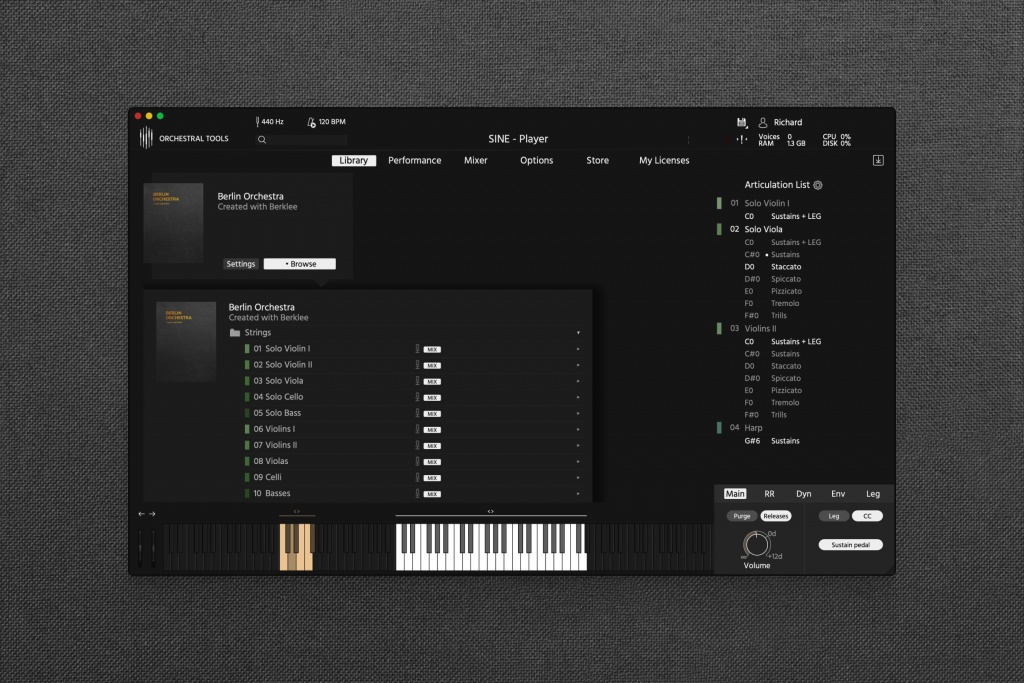Expand arrow on 08 Violas row
This screenshot has height=683, width=1024.
[x=578, y=461]
